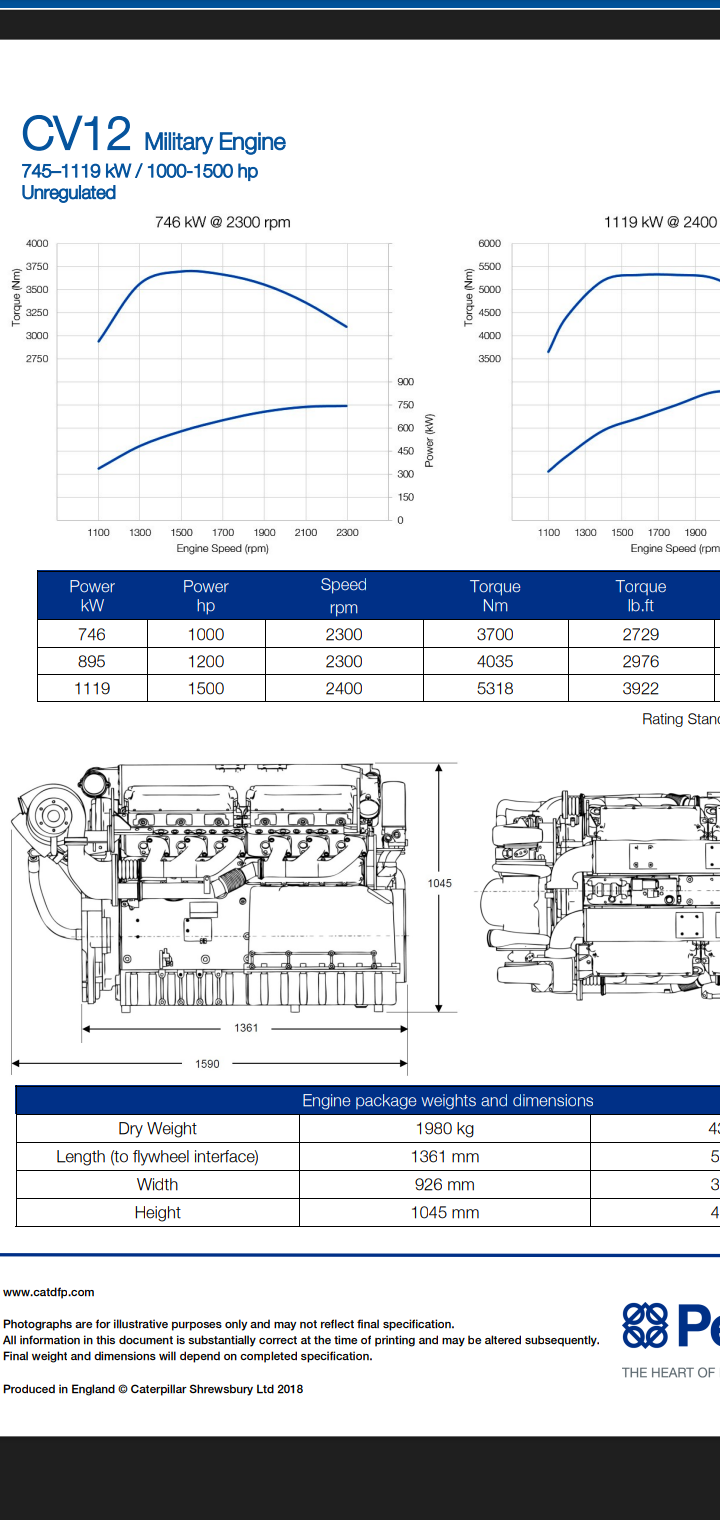This screenshot has height=1520, width=720.
Task: Click 'Torque Nm' table column header
Action: [495, 596]
